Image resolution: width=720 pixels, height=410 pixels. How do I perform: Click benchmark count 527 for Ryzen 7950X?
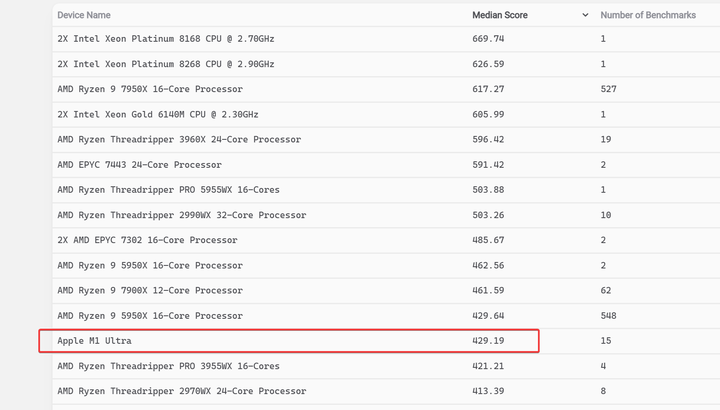pos(608,89)
